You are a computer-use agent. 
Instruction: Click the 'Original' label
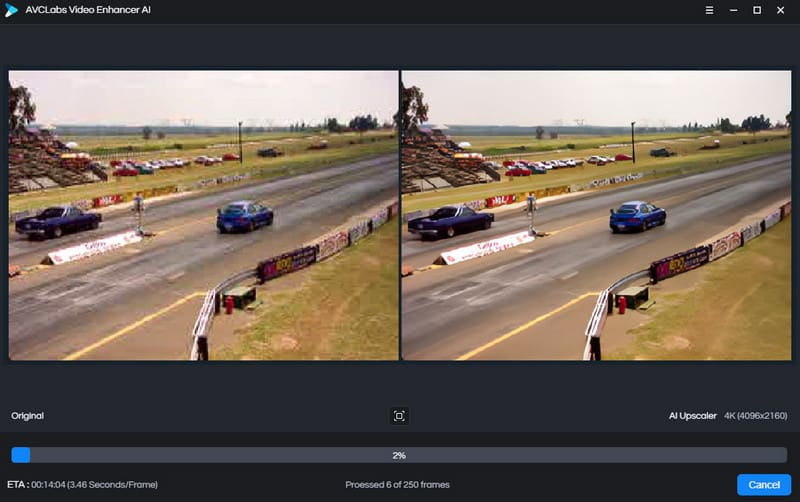(28, 416)
